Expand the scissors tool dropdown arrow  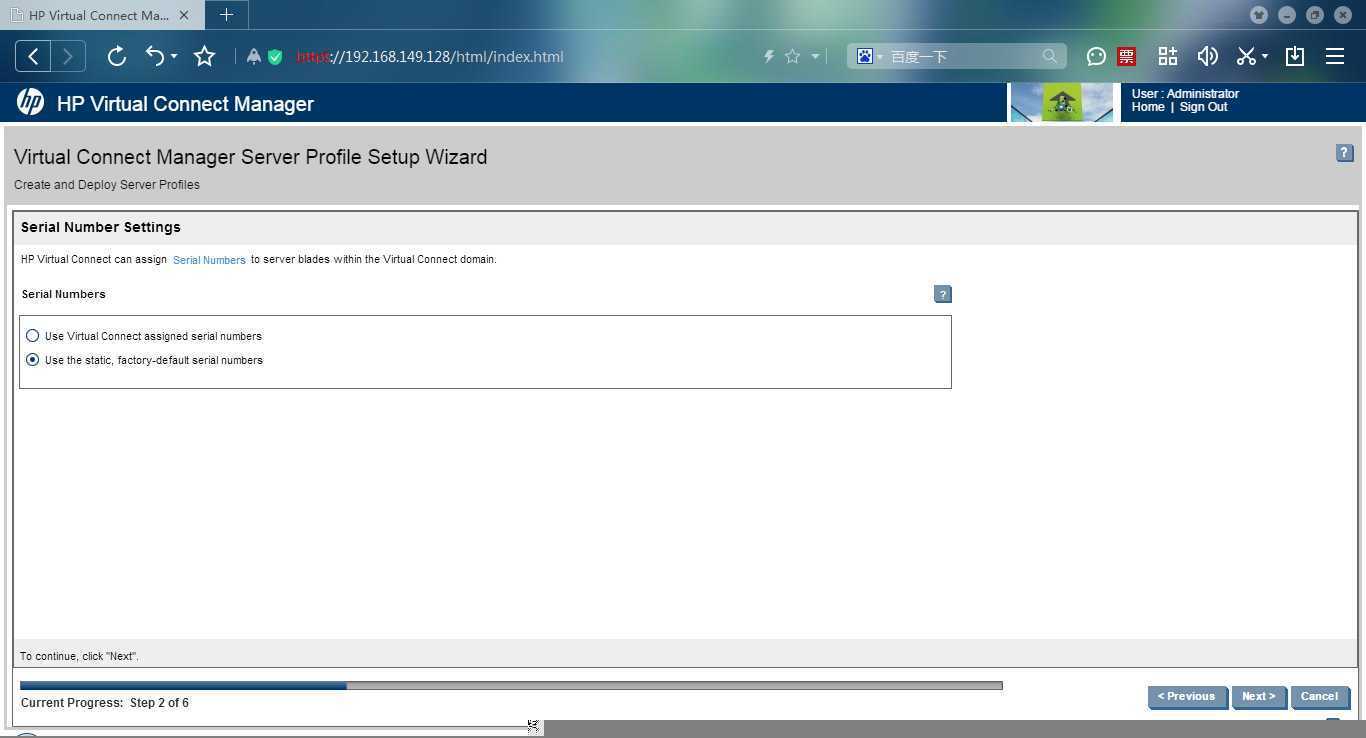pyautogui.click(x=1265, y=57)
